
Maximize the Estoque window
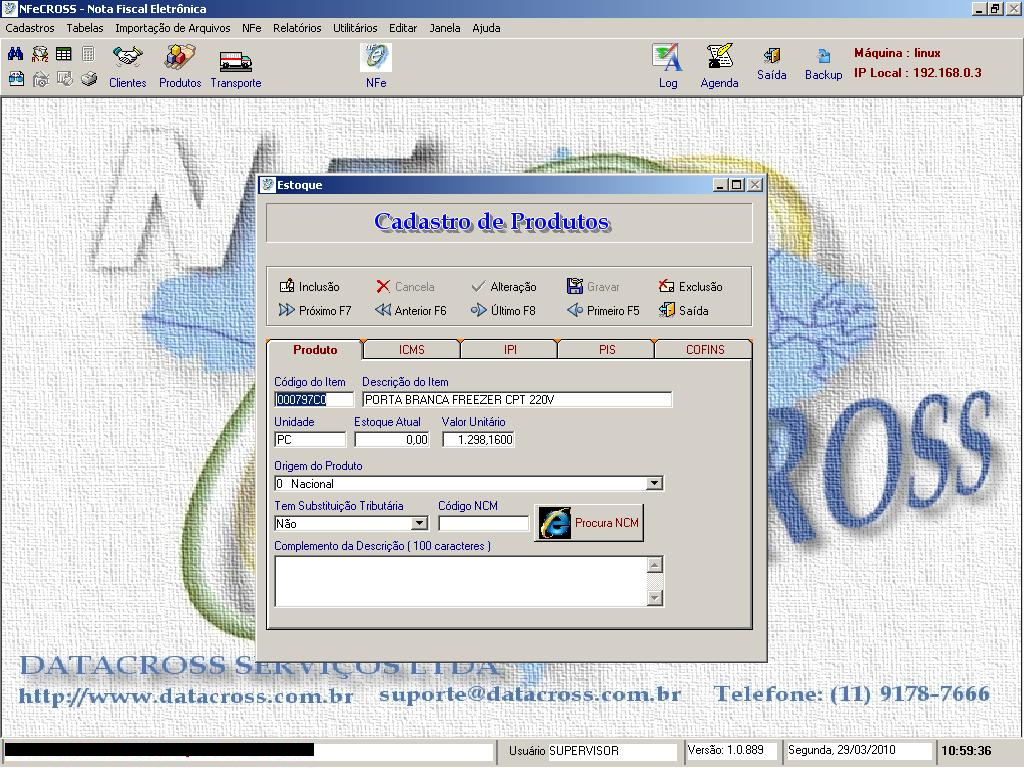click(x=737, y=185)
